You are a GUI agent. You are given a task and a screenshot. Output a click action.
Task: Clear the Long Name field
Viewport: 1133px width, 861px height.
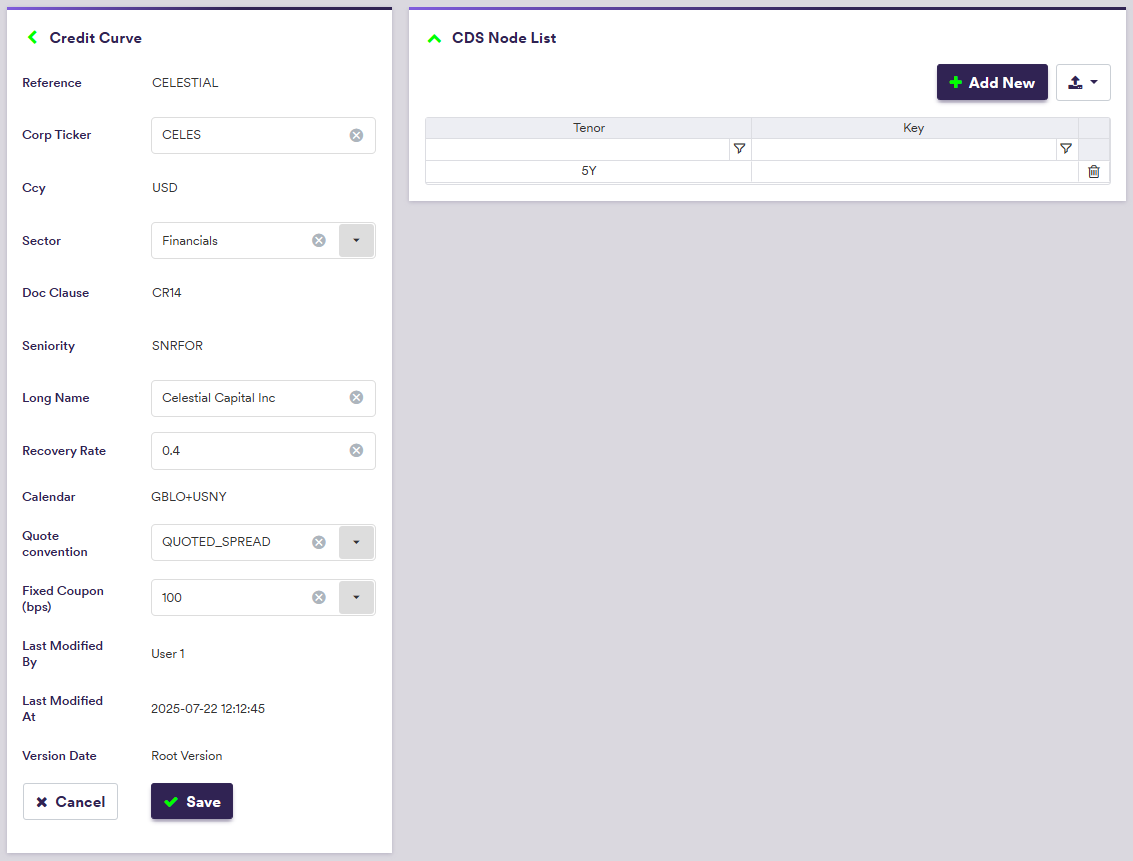(x=356, y=398)
